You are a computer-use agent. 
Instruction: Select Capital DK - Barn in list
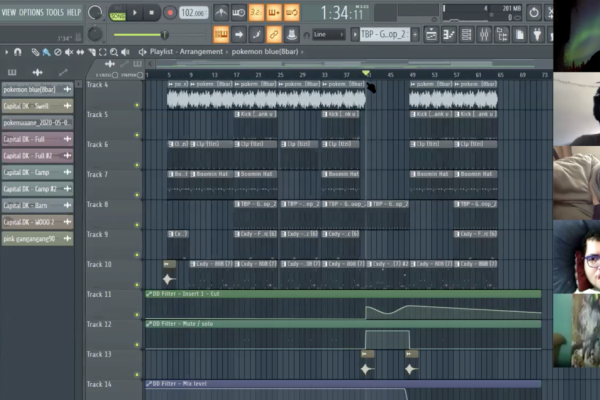pyautogui.click(x=37, y=206)
